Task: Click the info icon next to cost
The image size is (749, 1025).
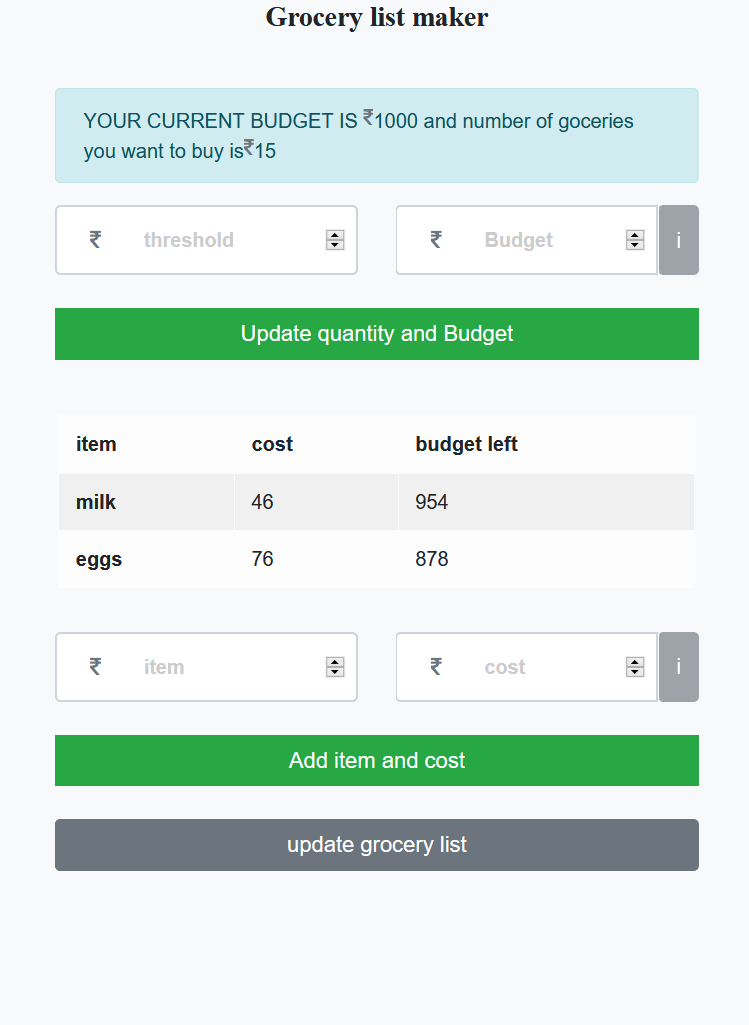Action: pos(679,667)
